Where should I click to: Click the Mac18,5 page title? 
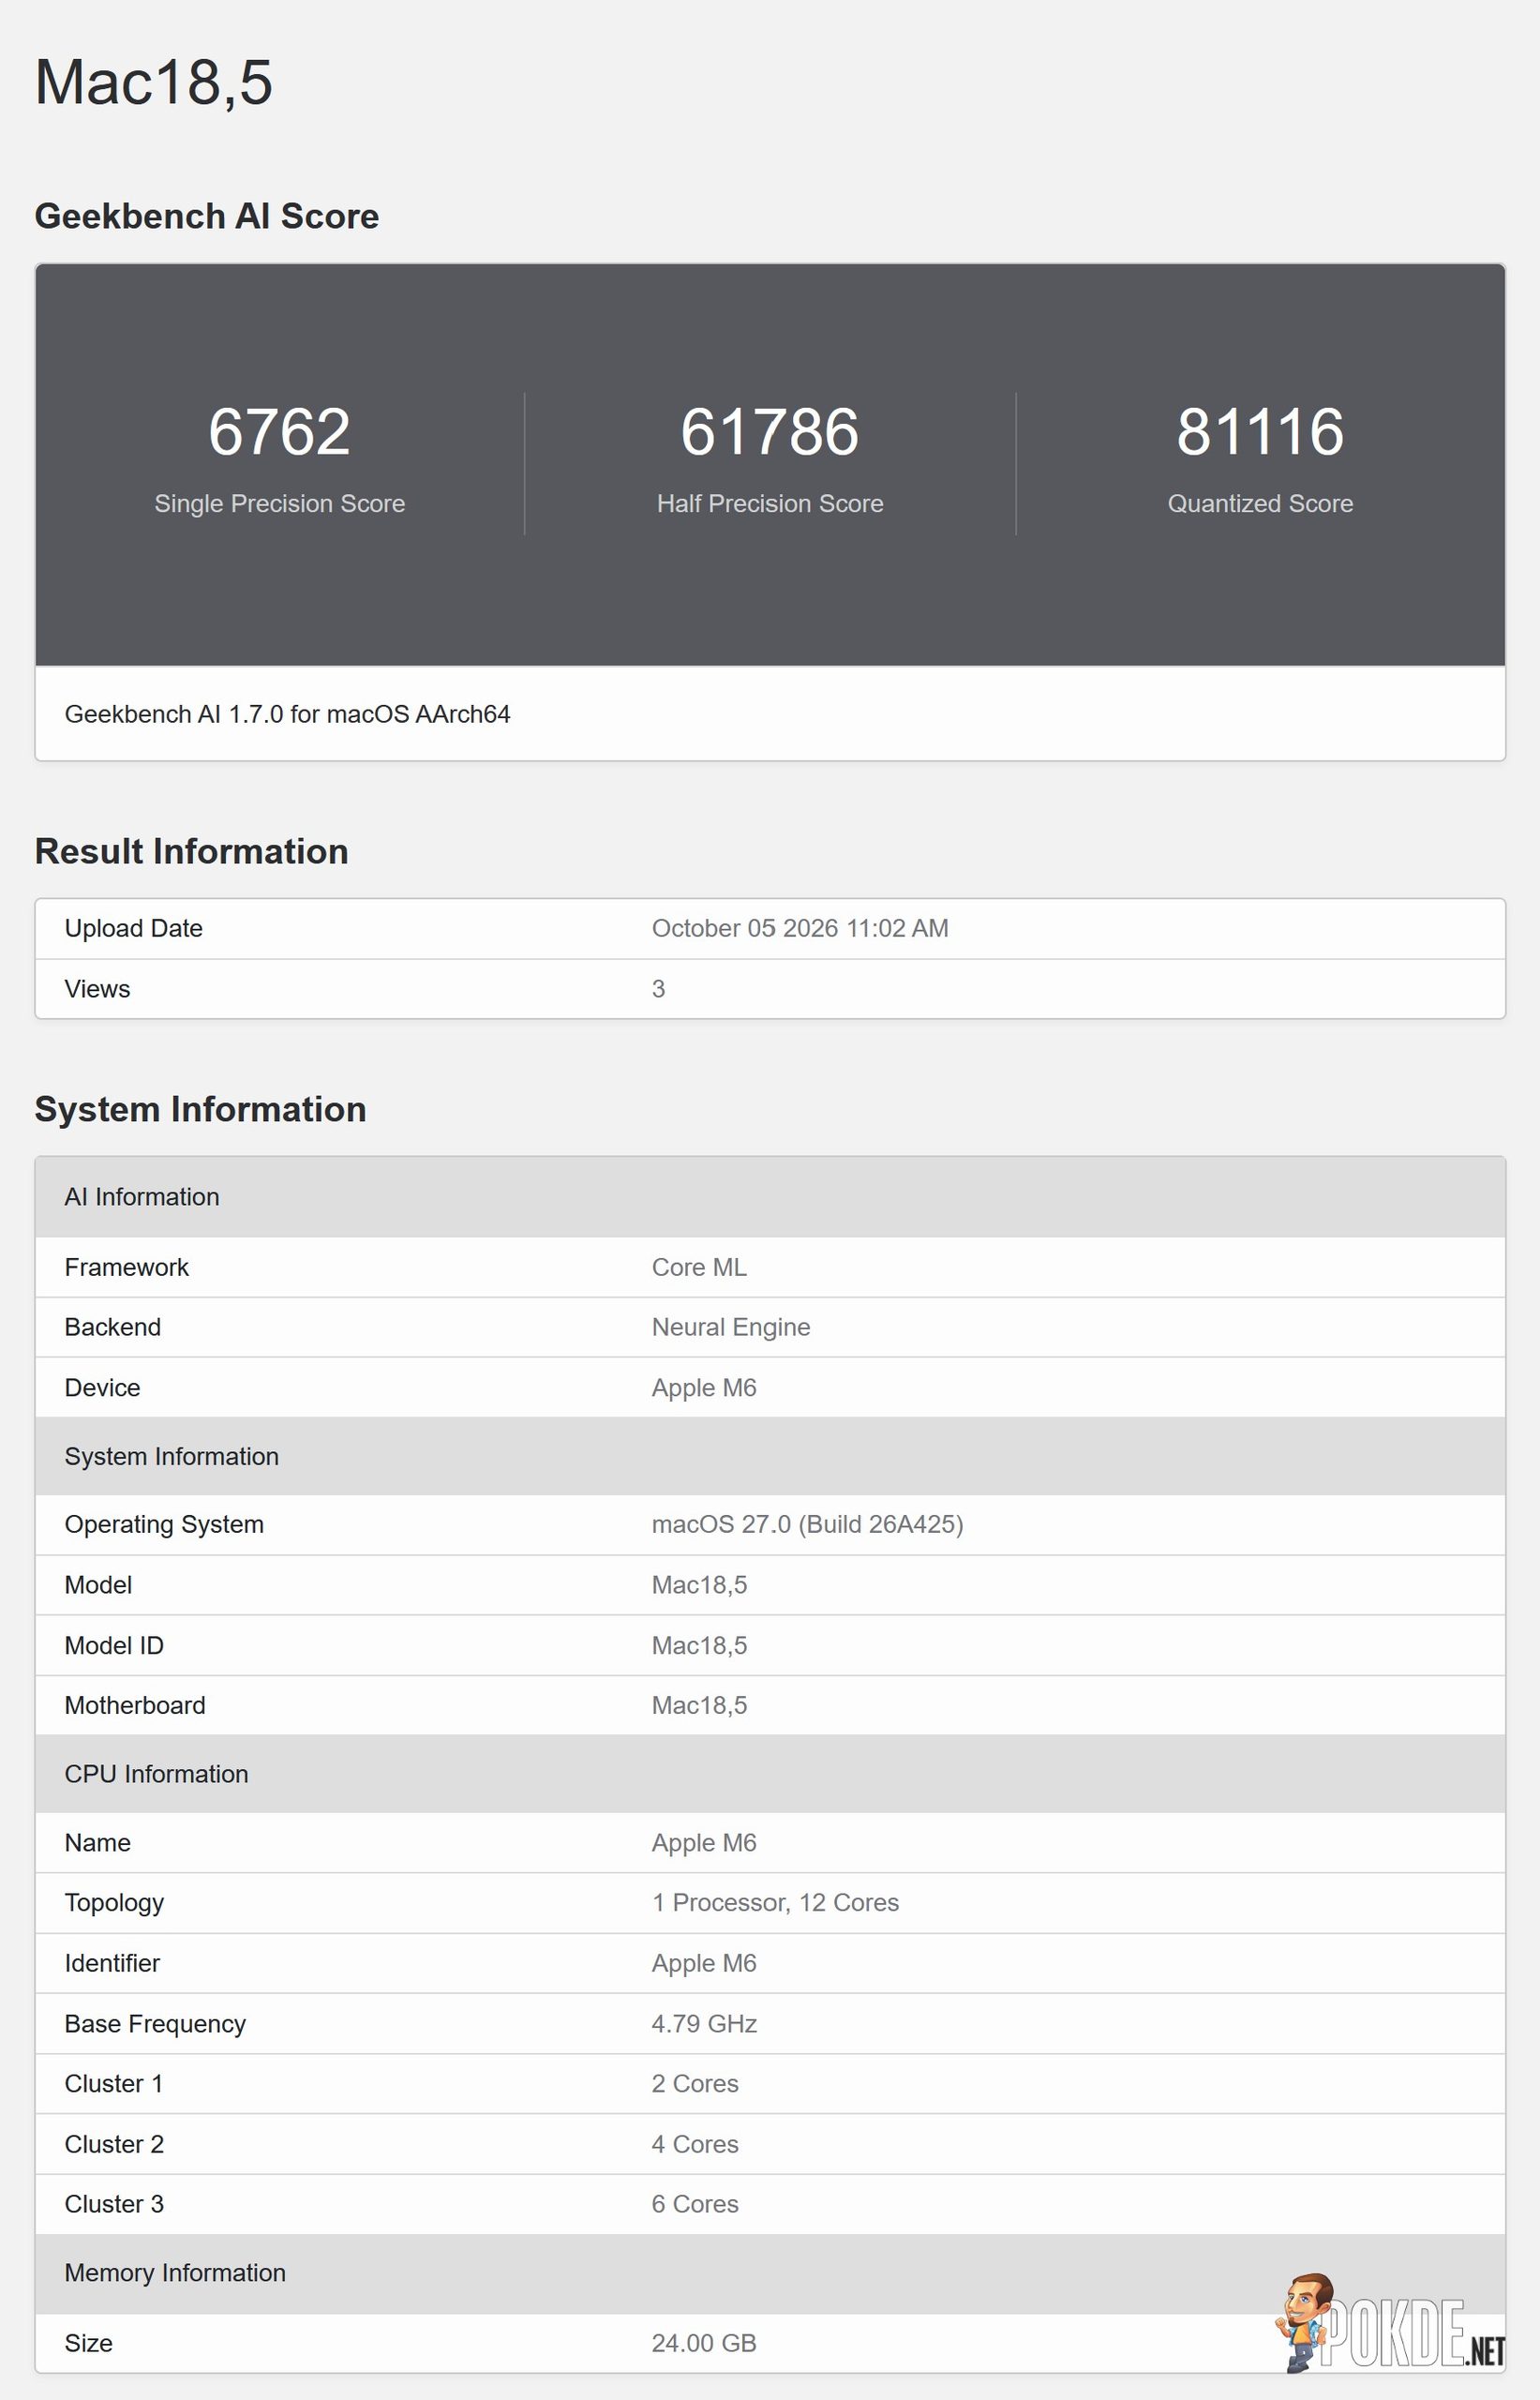(x=153, y=82)
